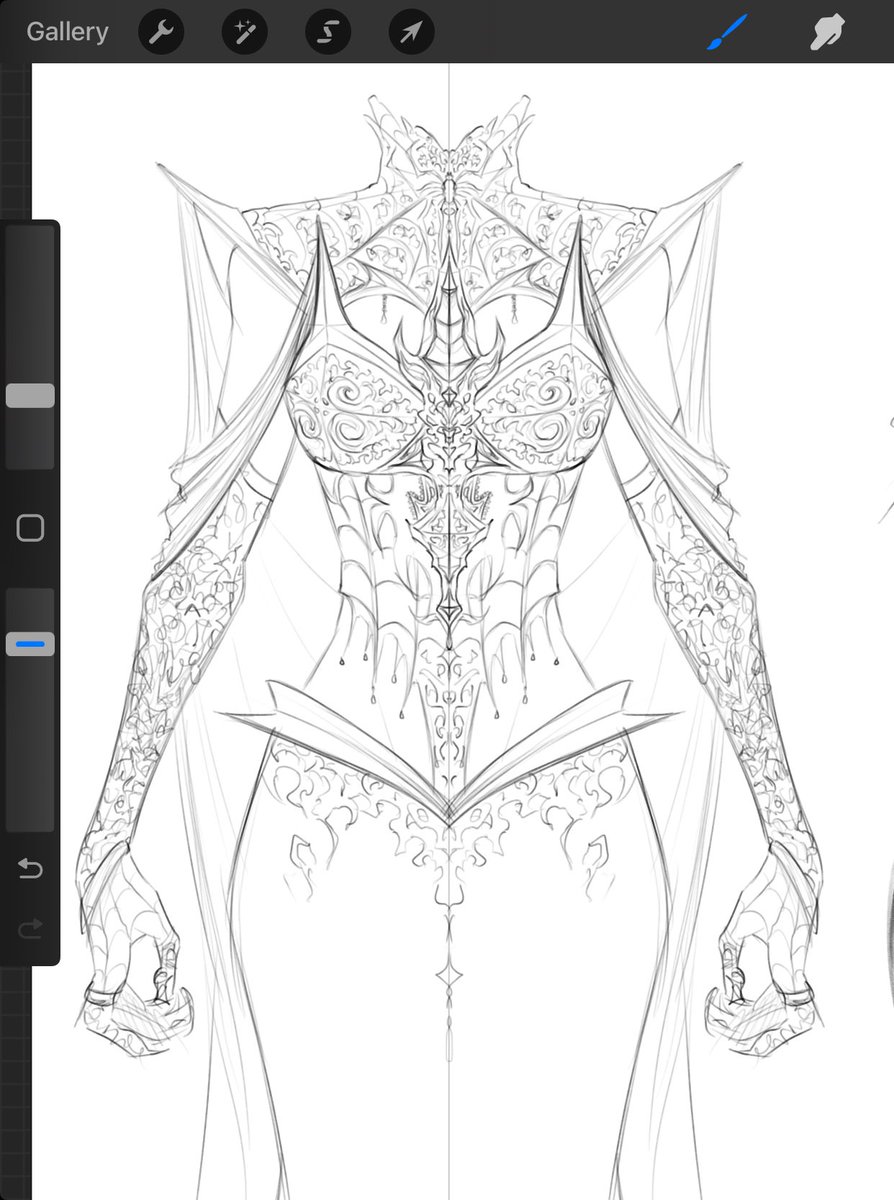Activate the Selection tool
Image resolution: width=894 pixels, height=1200 pixels.
pos(328,32)
